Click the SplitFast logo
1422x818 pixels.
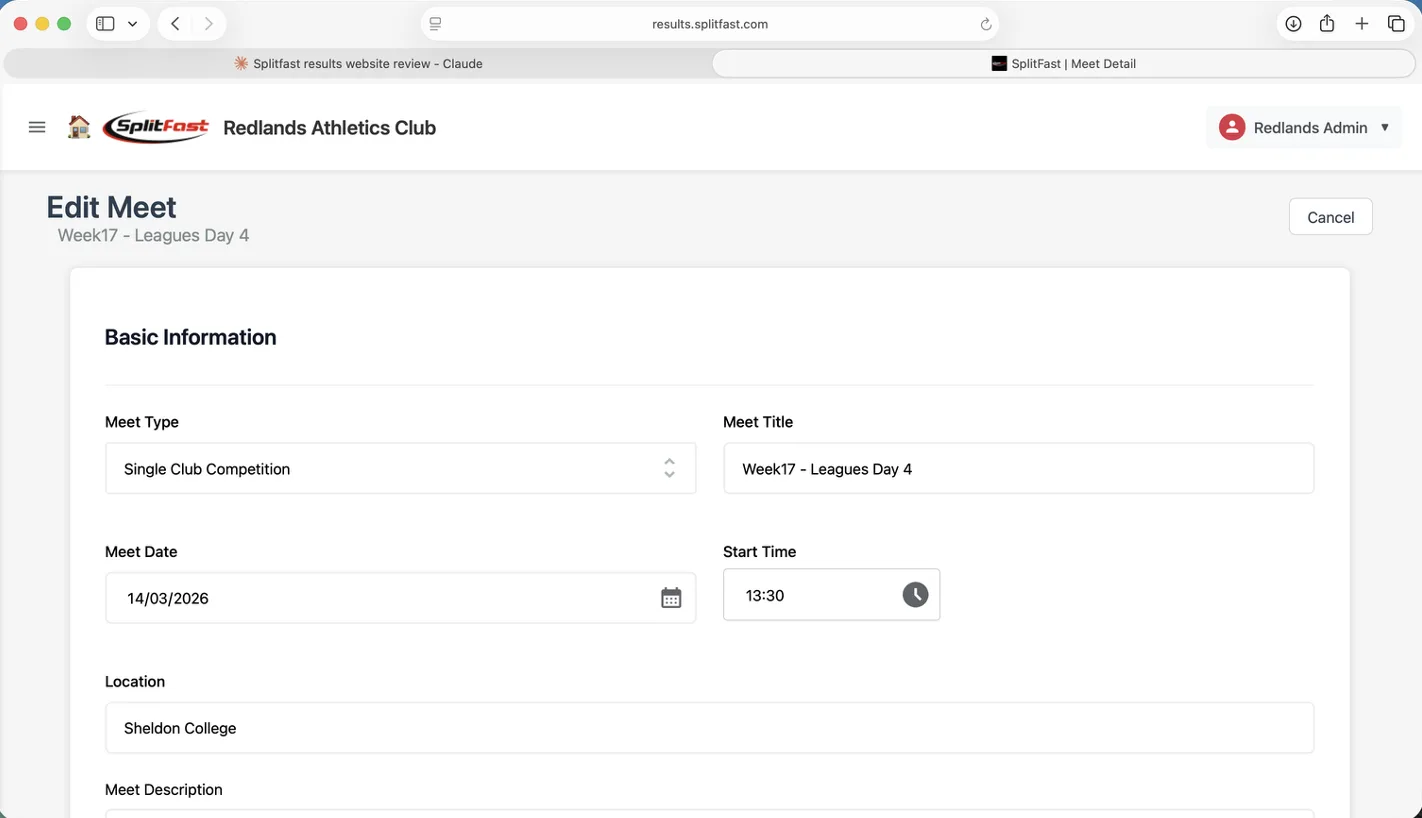pos(156,127)
